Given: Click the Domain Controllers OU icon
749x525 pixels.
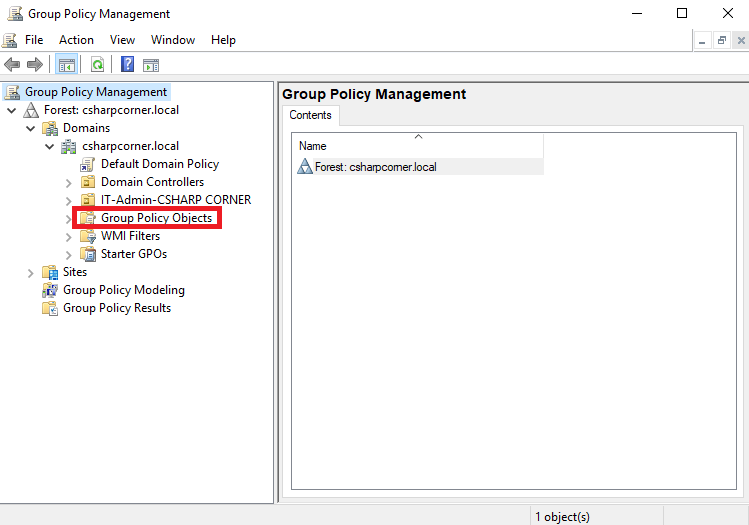Looking at the screenshot, I should tap(88, 182).
